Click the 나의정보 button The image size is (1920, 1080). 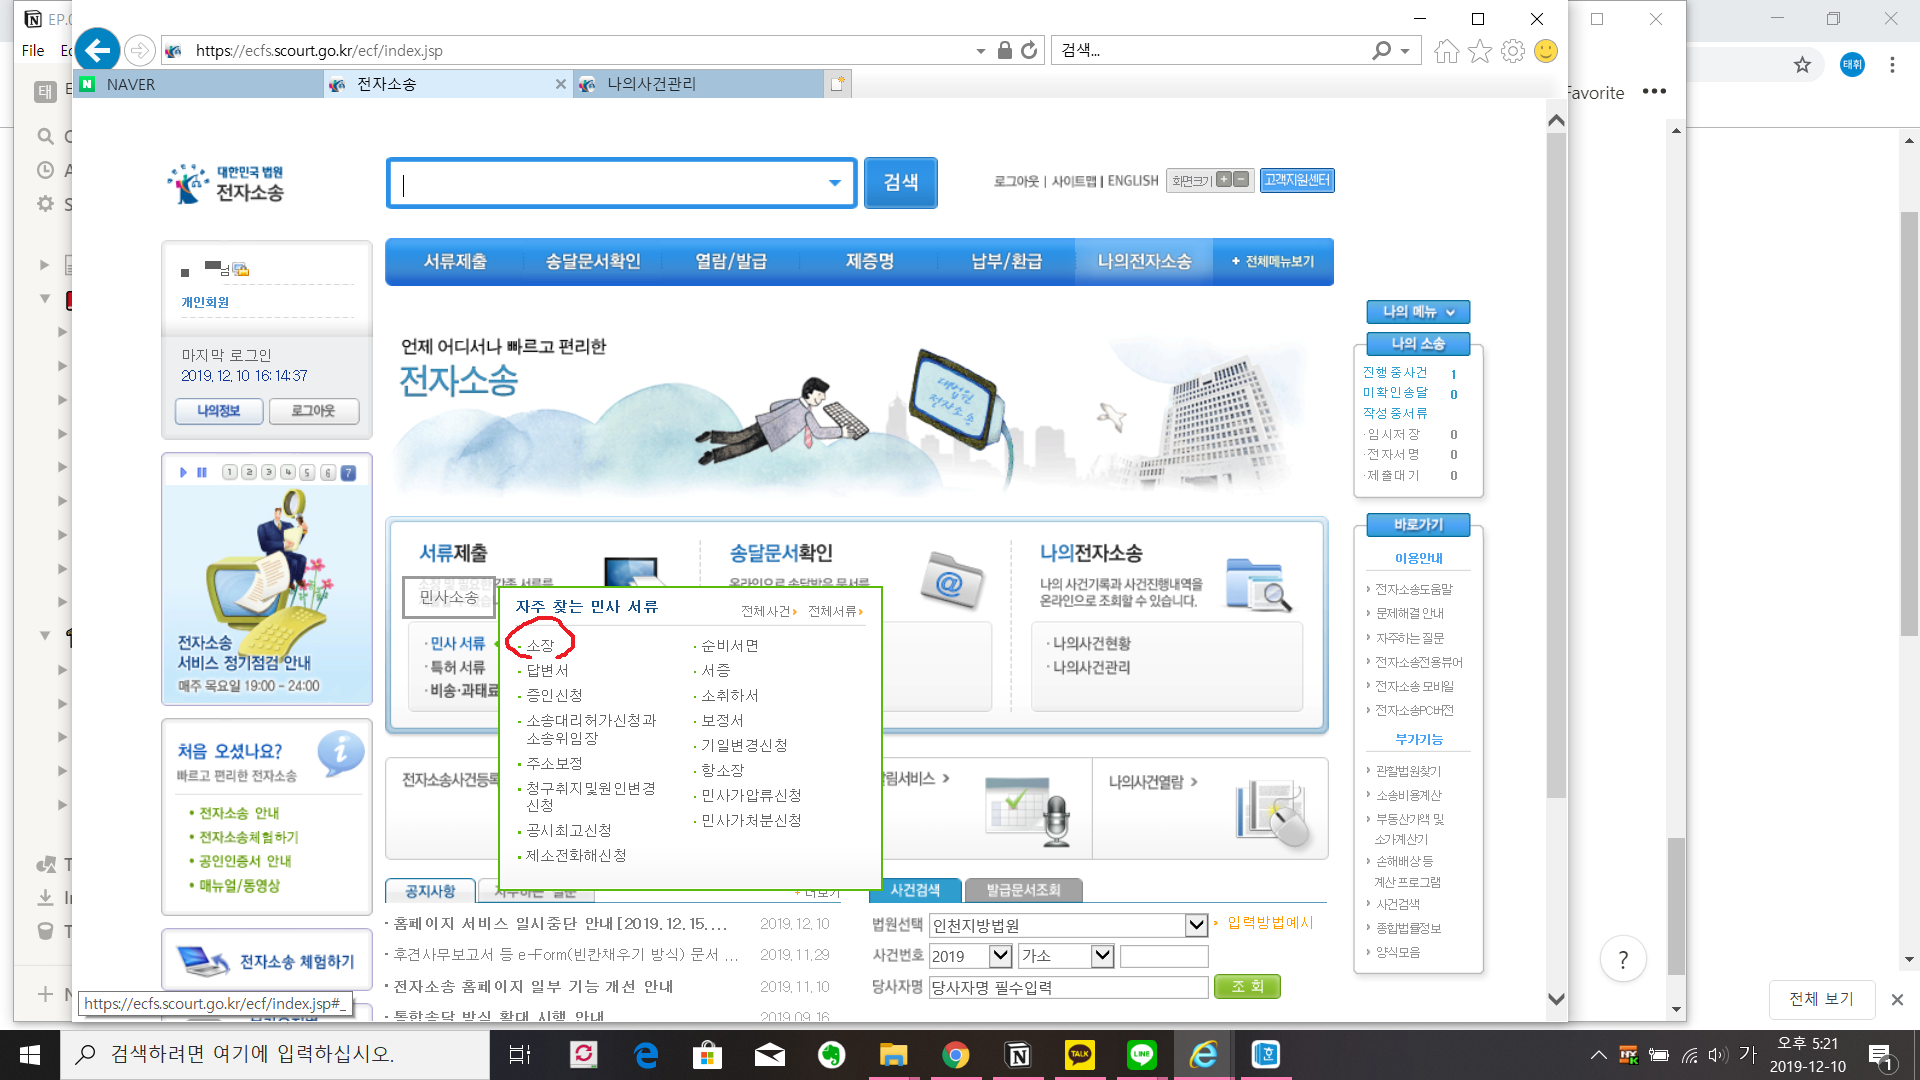[219, 411]
